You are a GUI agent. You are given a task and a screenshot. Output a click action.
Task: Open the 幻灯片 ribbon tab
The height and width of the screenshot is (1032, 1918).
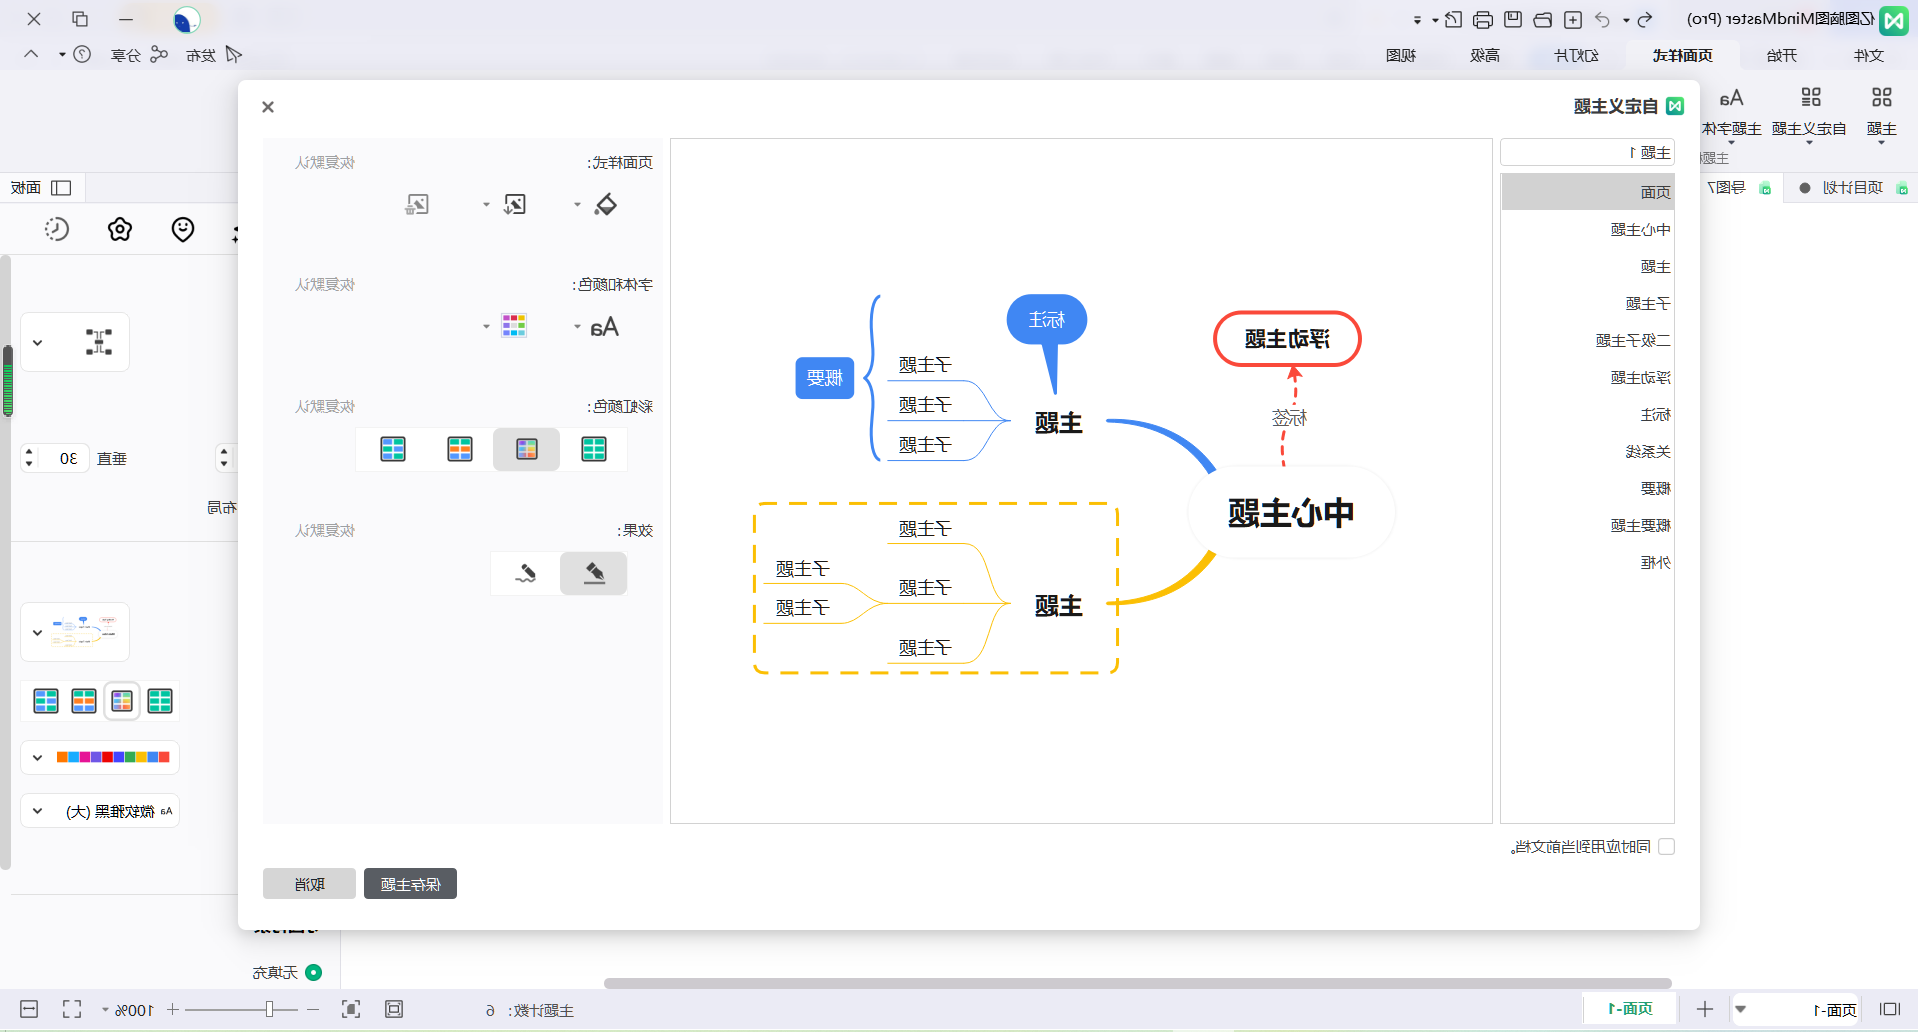pyautogui.click(x=1576, y=55)
